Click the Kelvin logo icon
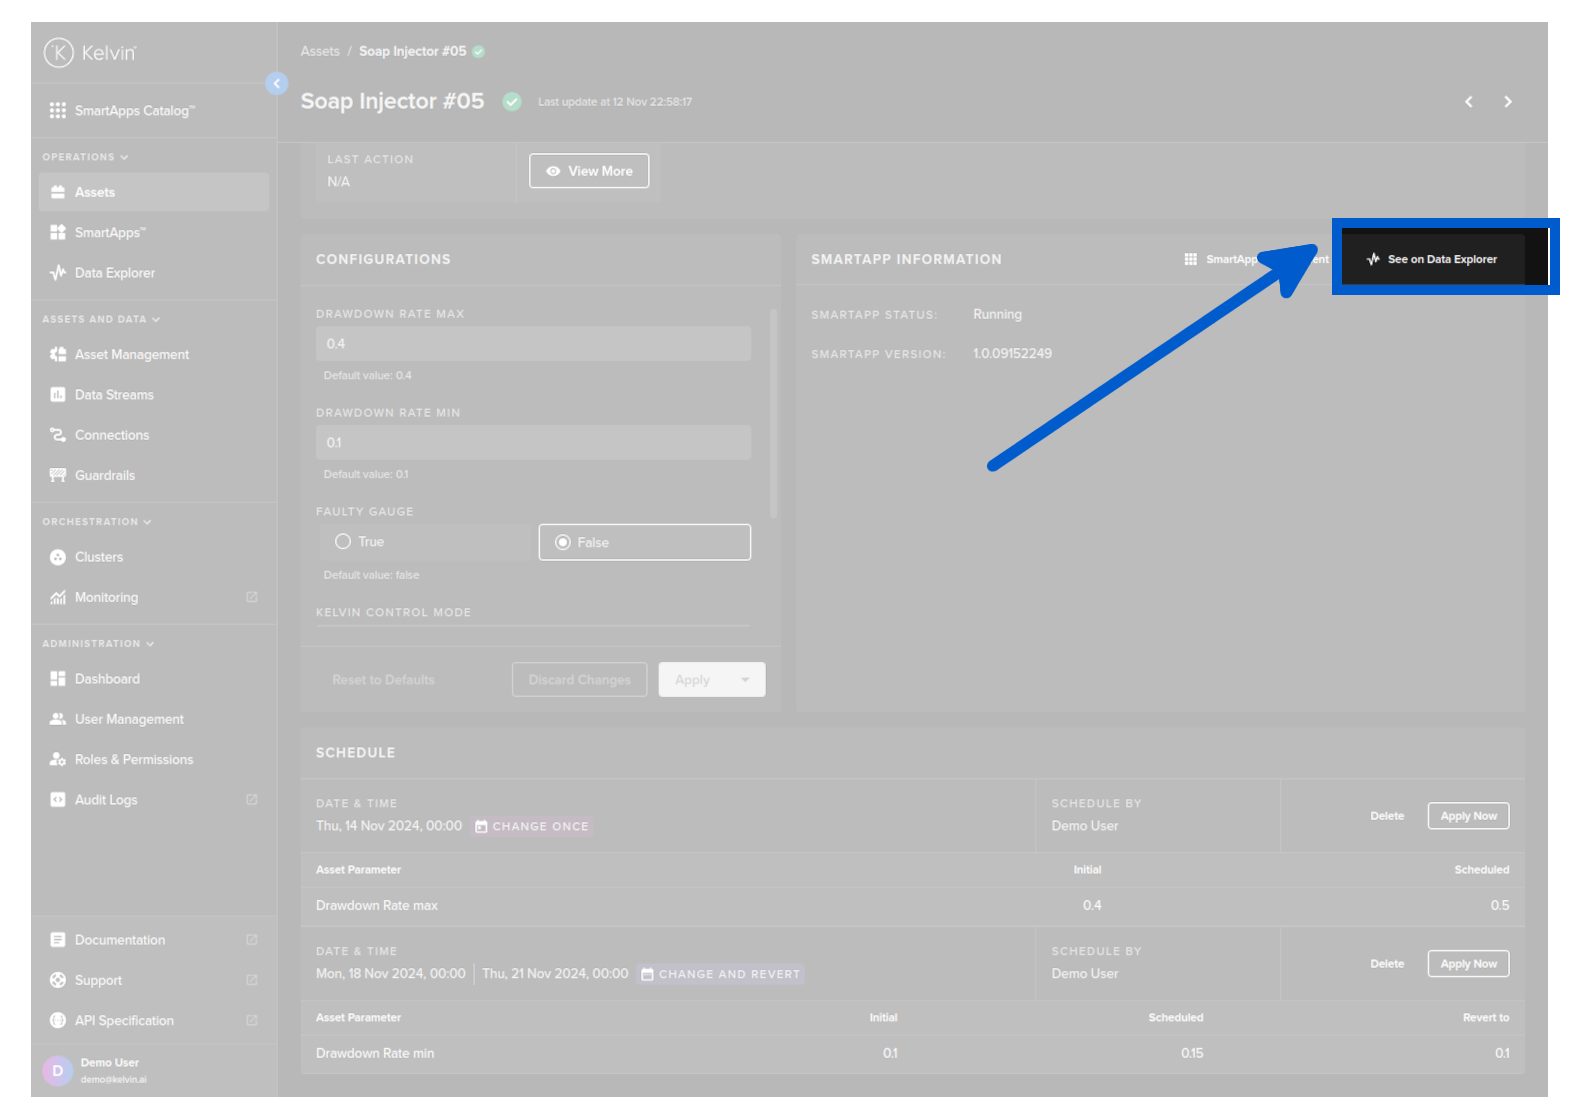1580x1120 pixels. click(x=58, y=52)
